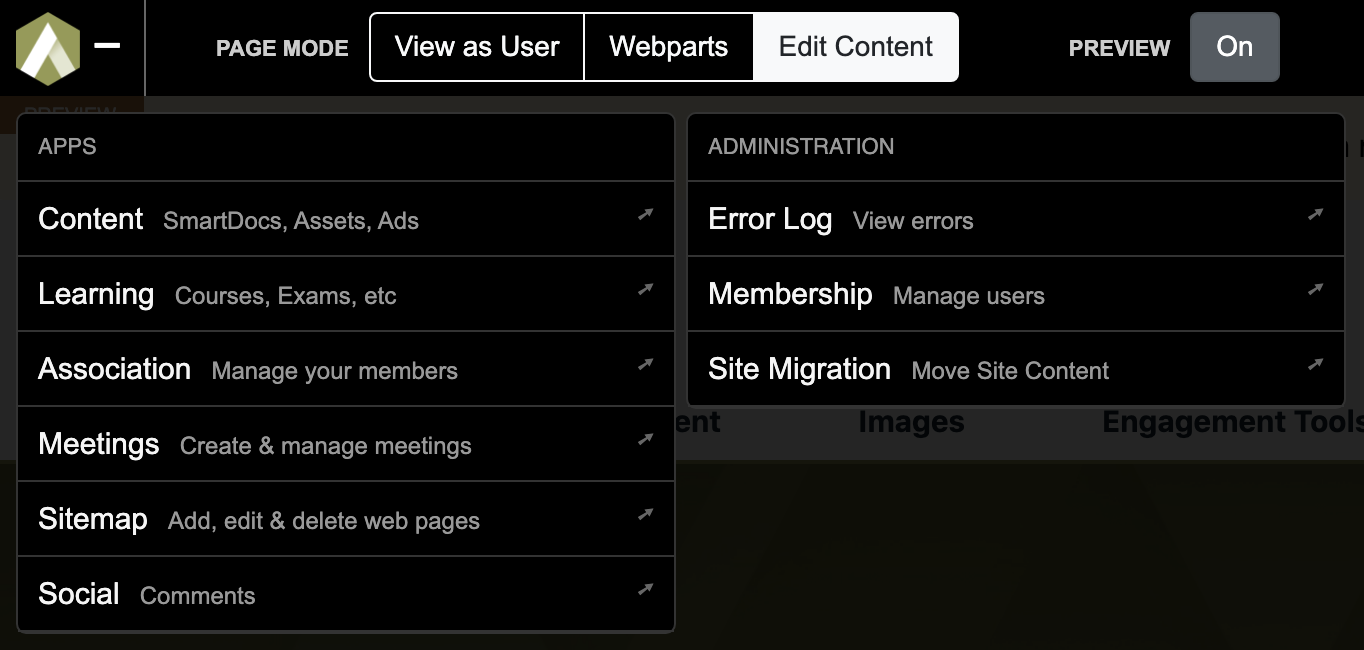Image resolution: width=1364 pixels, height=650 pixels.
Task: Open the Membership administration item
Action: [x=1016, y=294]
